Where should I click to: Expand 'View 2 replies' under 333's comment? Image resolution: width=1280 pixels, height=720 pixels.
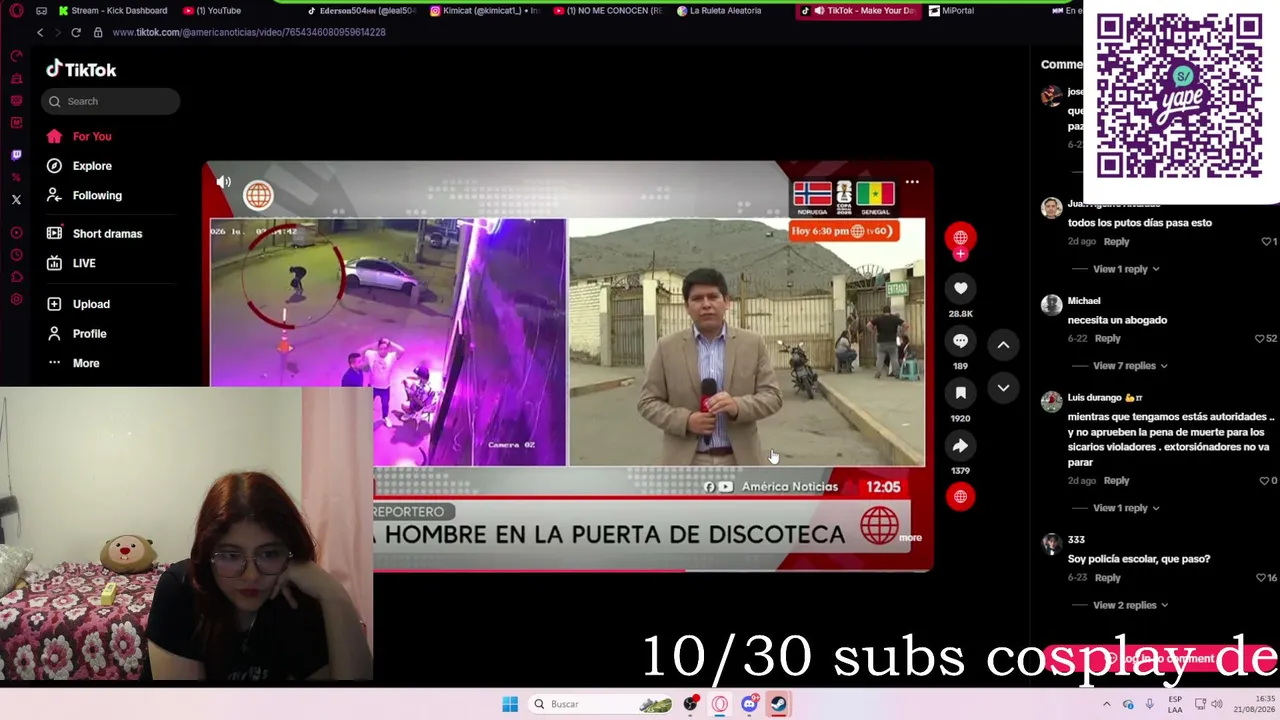point(1130,605)
